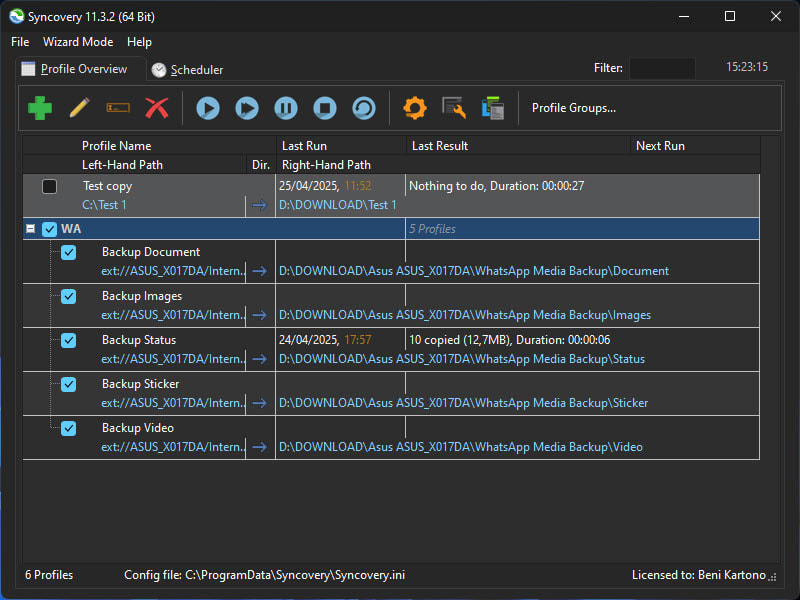Screen dimensions: 800x600
Task: Click the direction arrow of Test copy
Action: [x=260, y=205]
